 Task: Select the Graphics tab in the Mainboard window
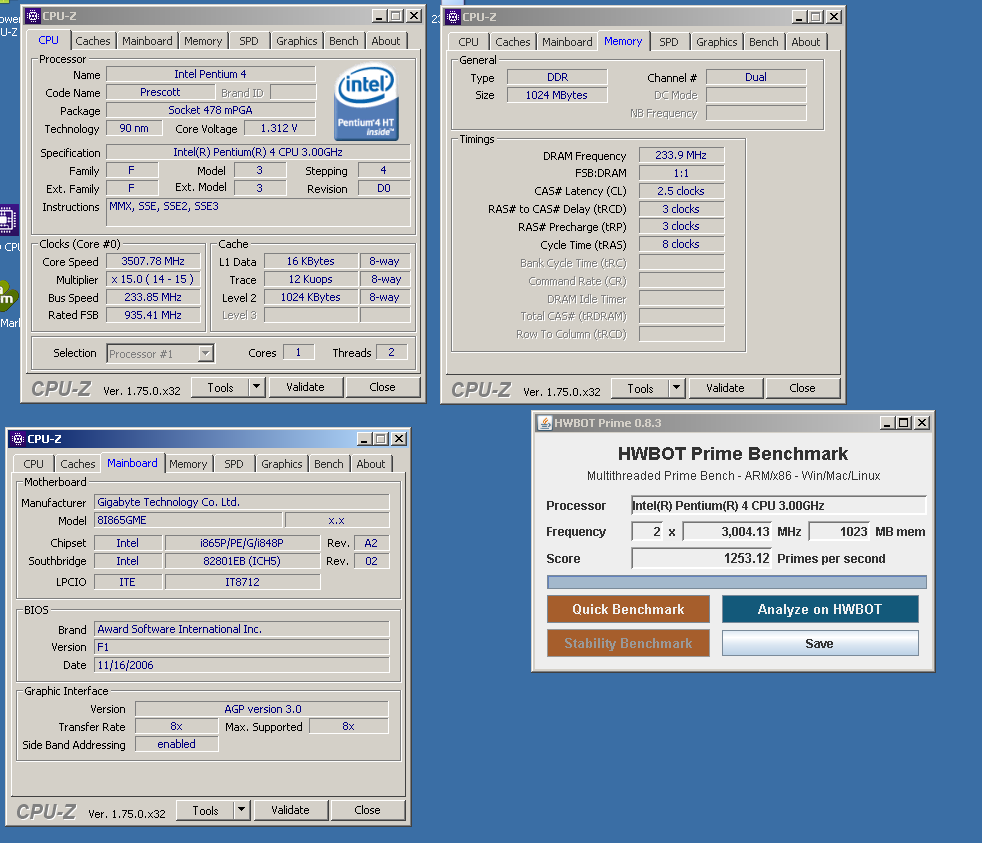[282, 464]
